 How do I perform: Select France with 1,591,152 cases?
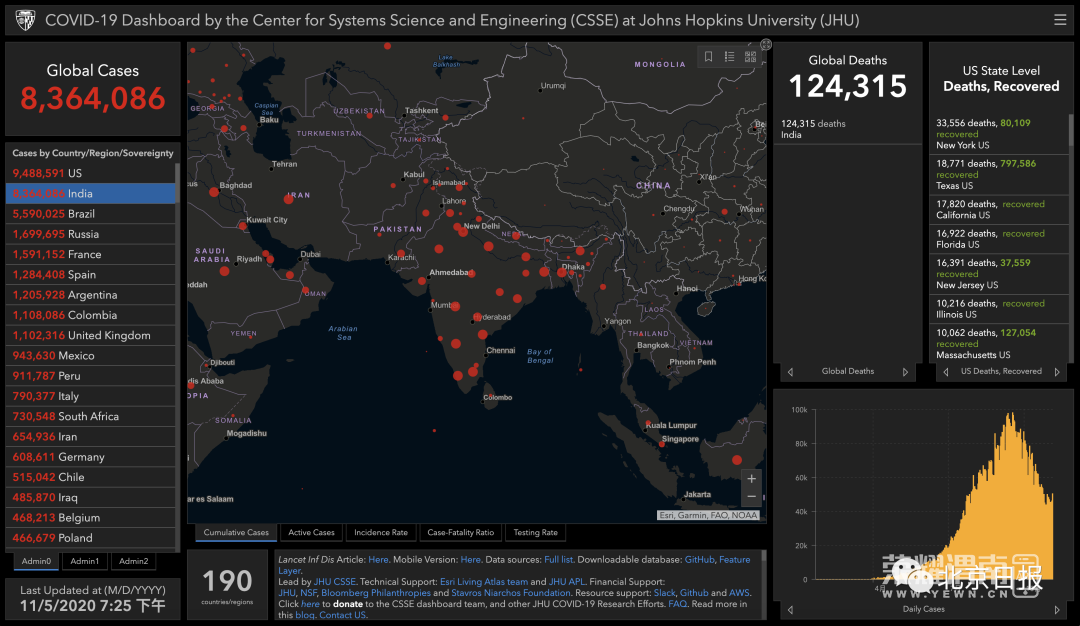pos(90,254)
